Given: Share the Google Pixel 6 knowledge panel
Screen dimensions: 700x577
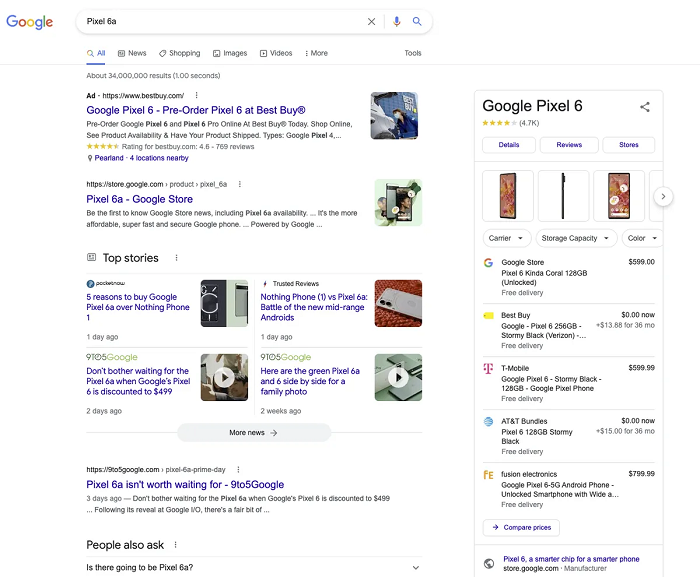Looking at the screenshot, I should coord(645,107).
